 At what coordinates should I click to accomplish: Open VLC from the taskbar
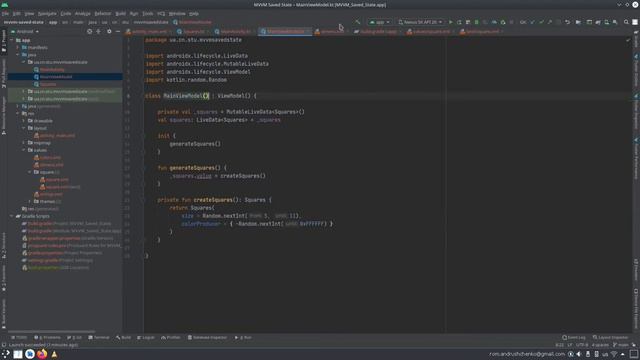54,354
